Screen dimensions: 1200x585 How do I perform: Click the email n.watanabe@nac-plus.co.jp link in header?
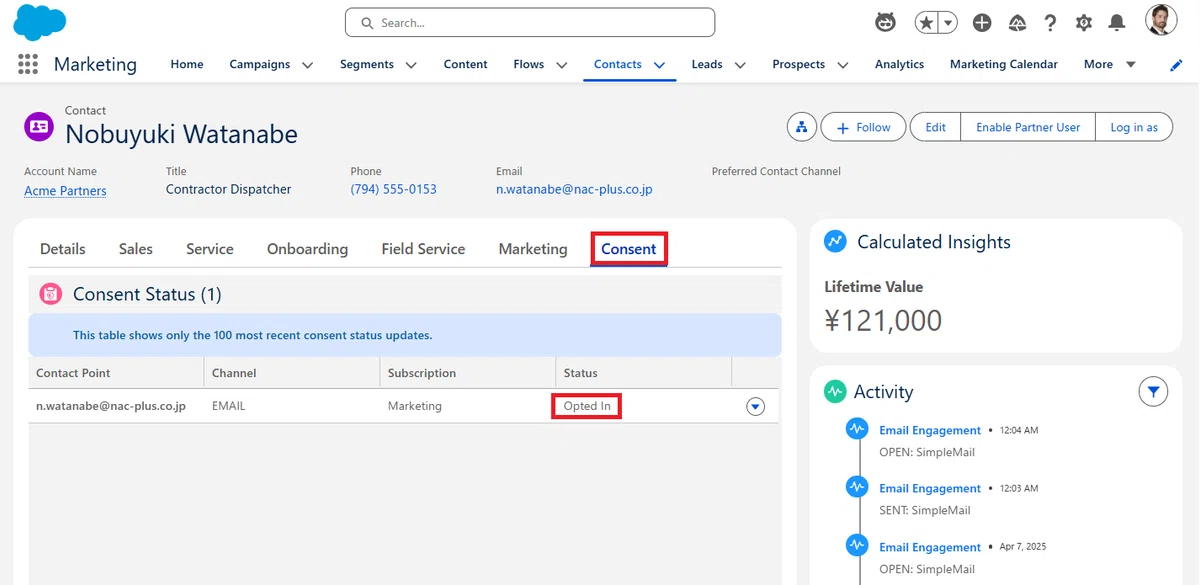574,189
